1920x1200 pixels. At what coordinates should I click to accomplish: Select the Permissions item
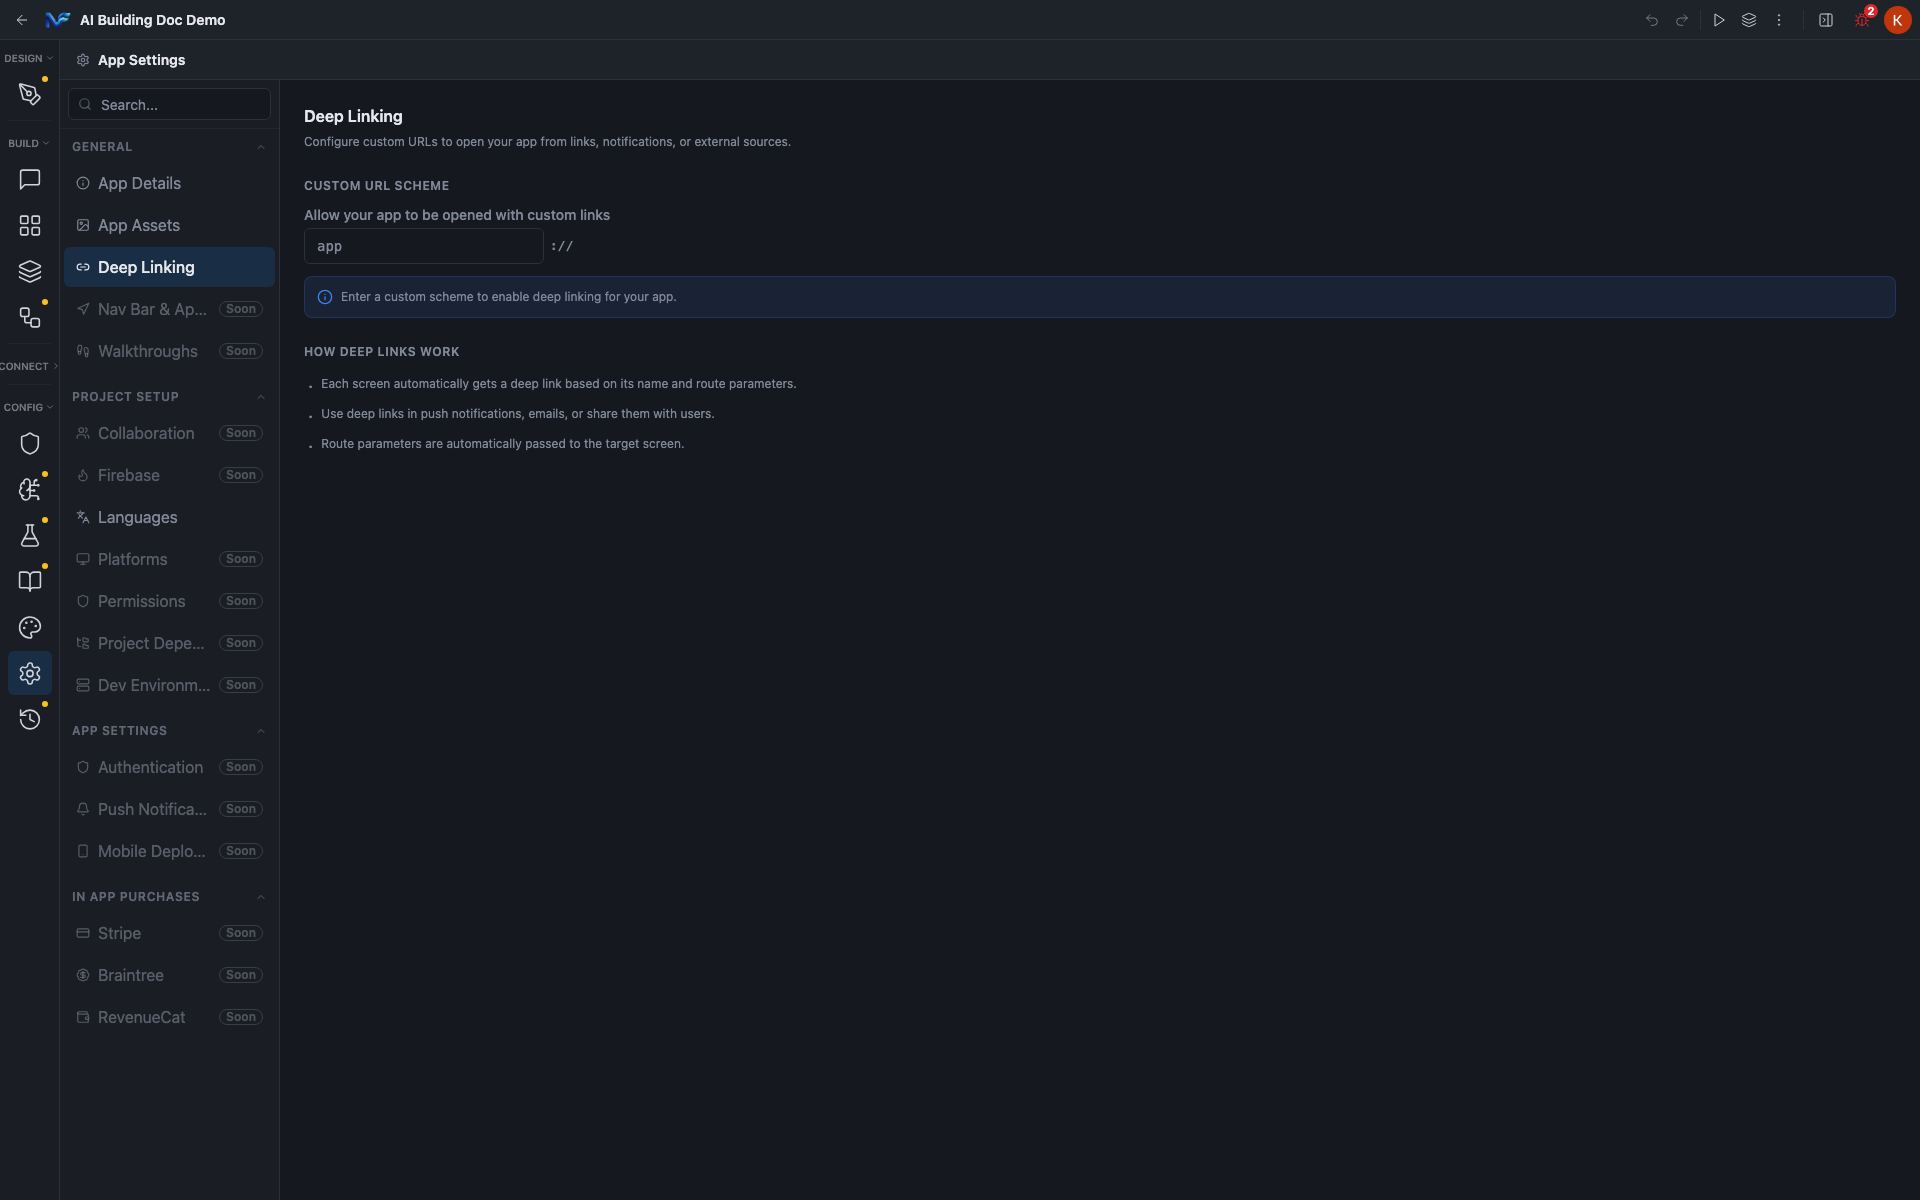tap(169, 602)
